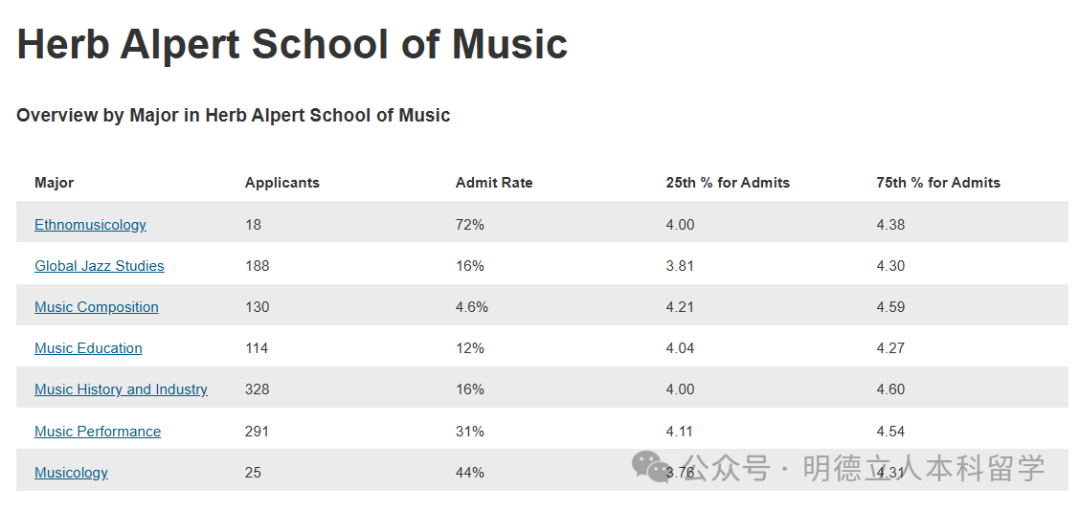Viewport: 1080px width, 511px height.
Task: Click the Music Composition major link
Action: [96, 307]
